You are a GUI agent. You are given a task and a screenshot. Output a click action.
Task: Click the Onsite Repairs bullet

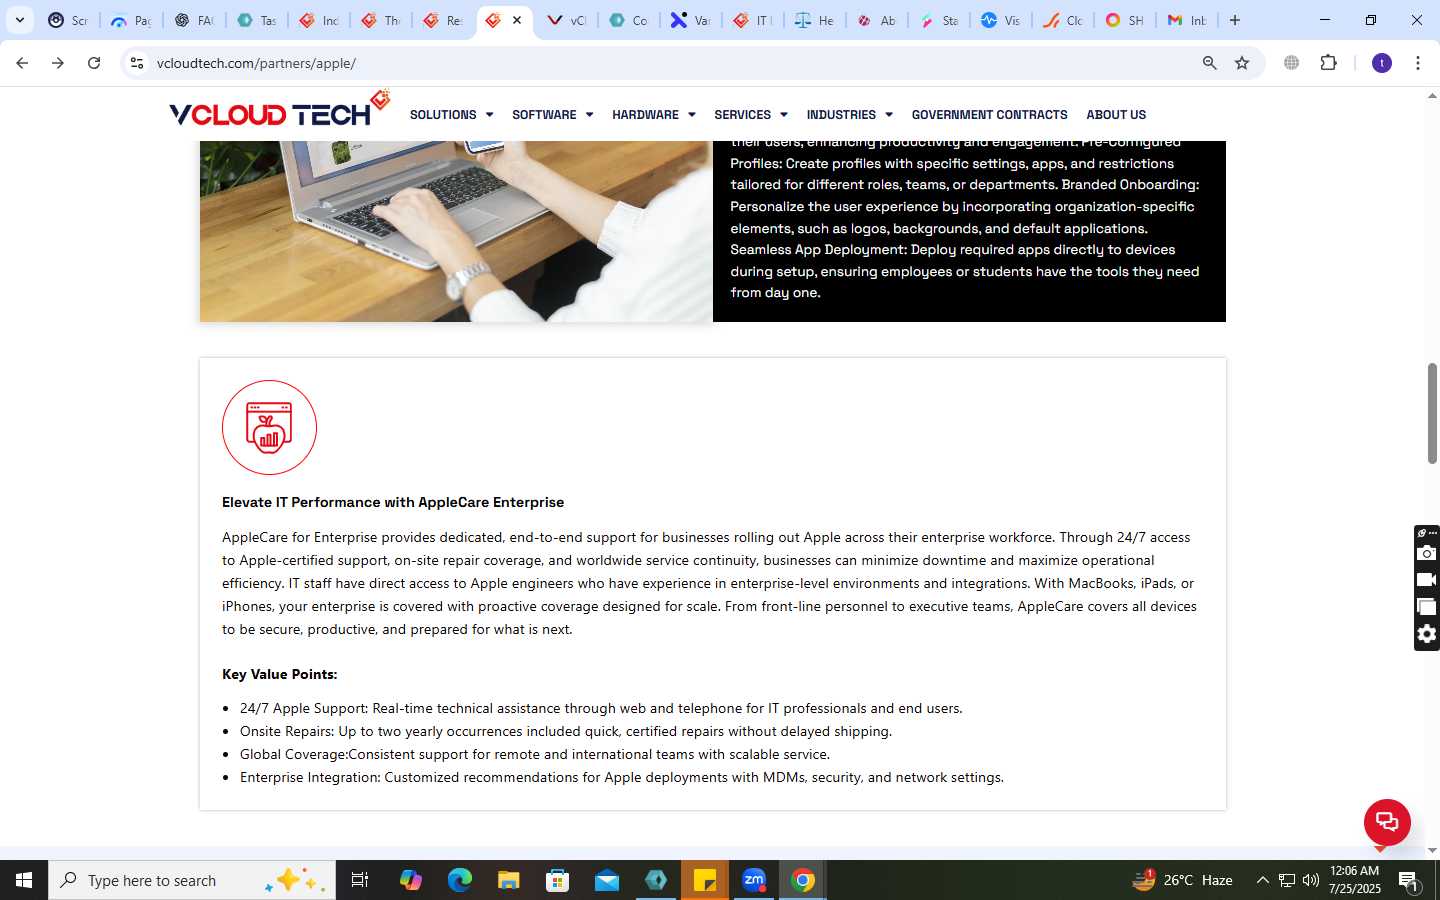(x=566, y=731)
